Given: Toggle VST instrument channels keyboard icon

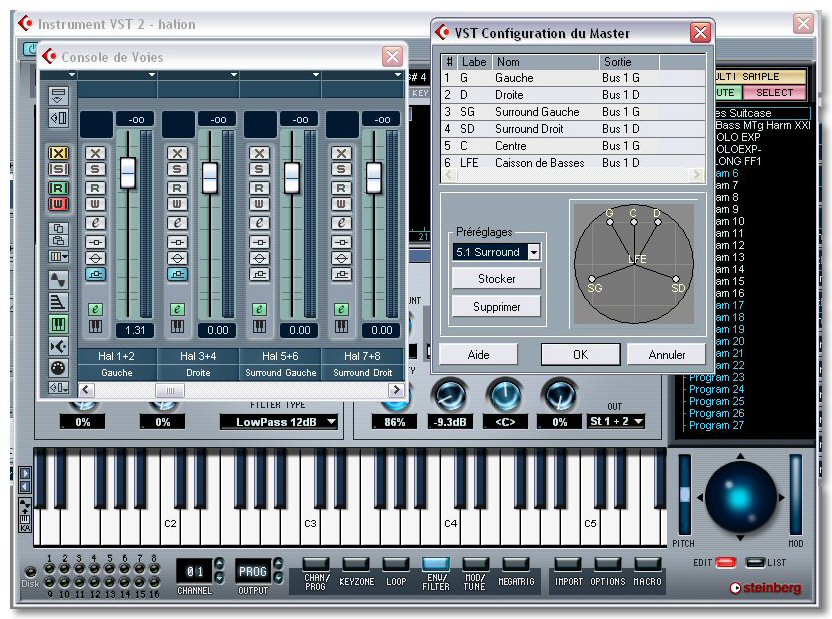Looking at the screenshot, I should (58, 324).
